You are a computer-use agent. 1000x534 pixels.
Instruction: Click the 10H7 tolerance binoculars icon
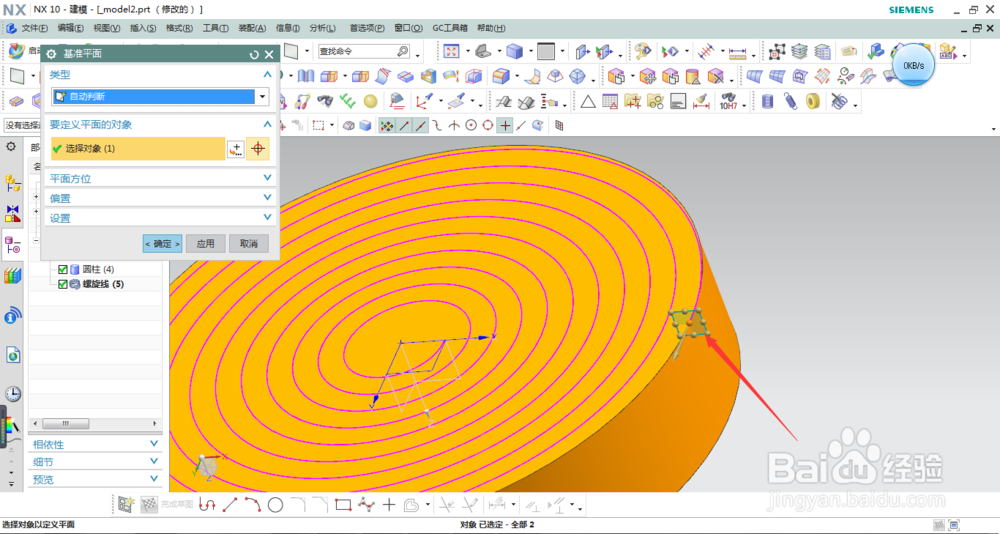(728, 101)
